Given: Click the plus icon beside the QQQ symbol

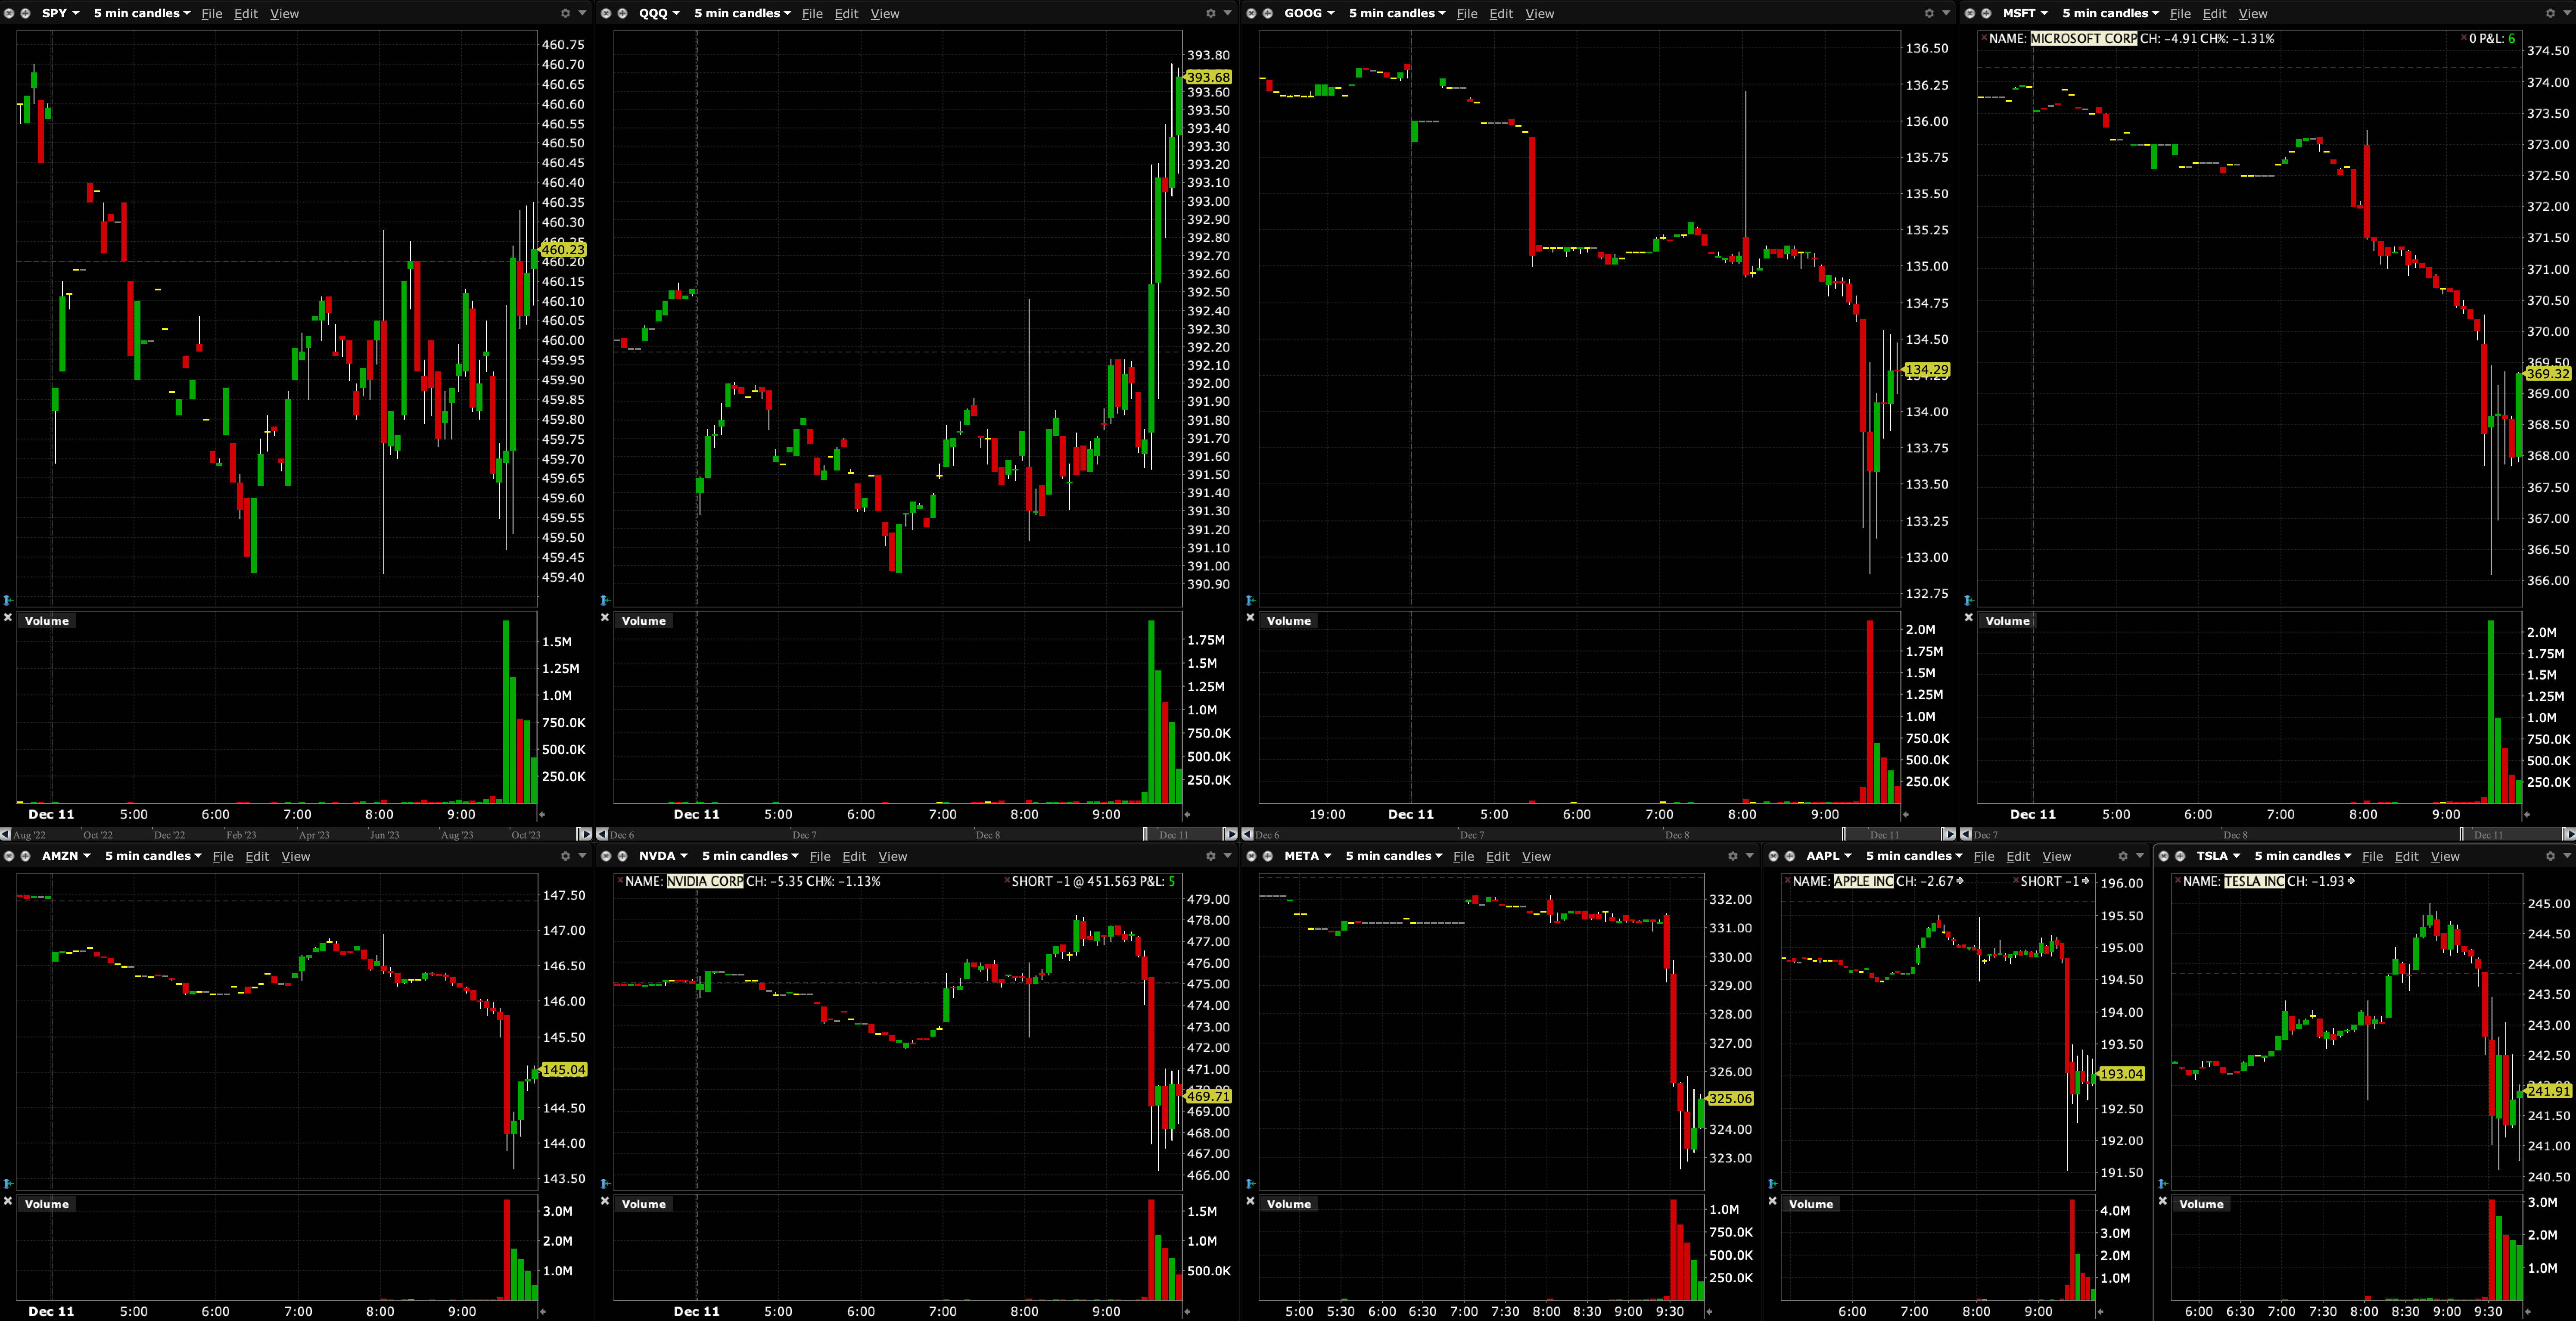Looking at the screenshot, I should click(622, 13).
